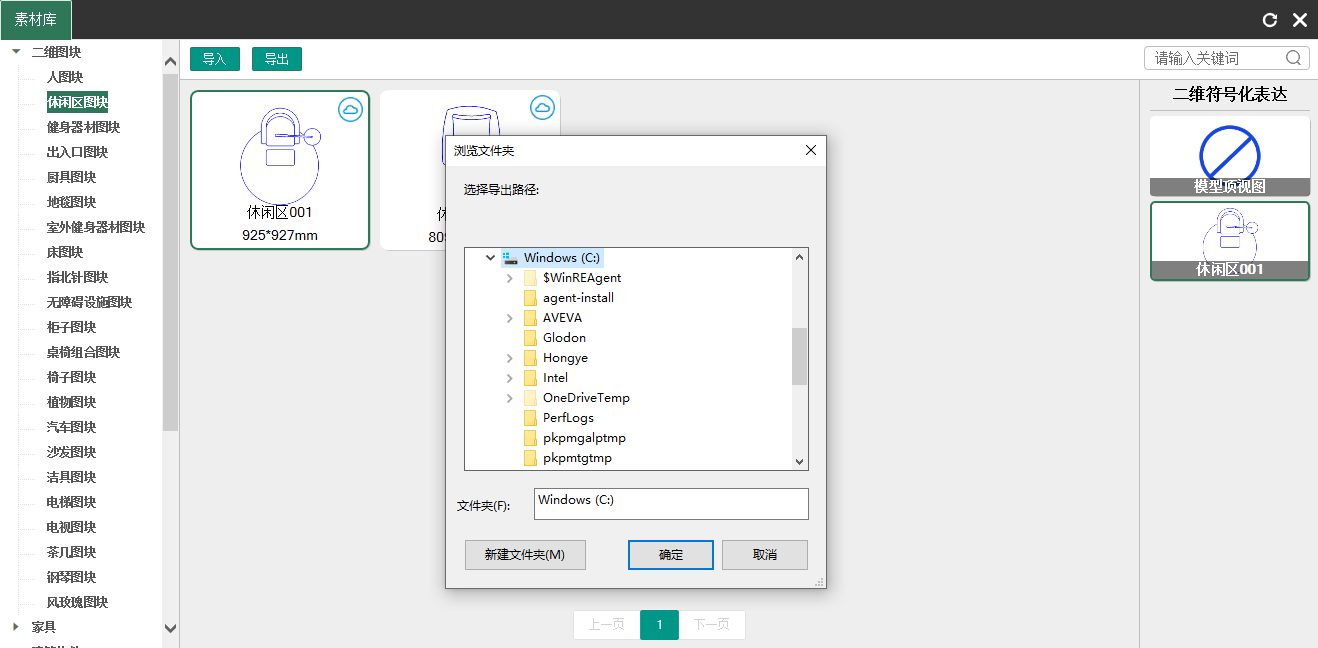Select 室外健身器材图块 in the tree
The image size is (1318, 648).
[96, 227]
